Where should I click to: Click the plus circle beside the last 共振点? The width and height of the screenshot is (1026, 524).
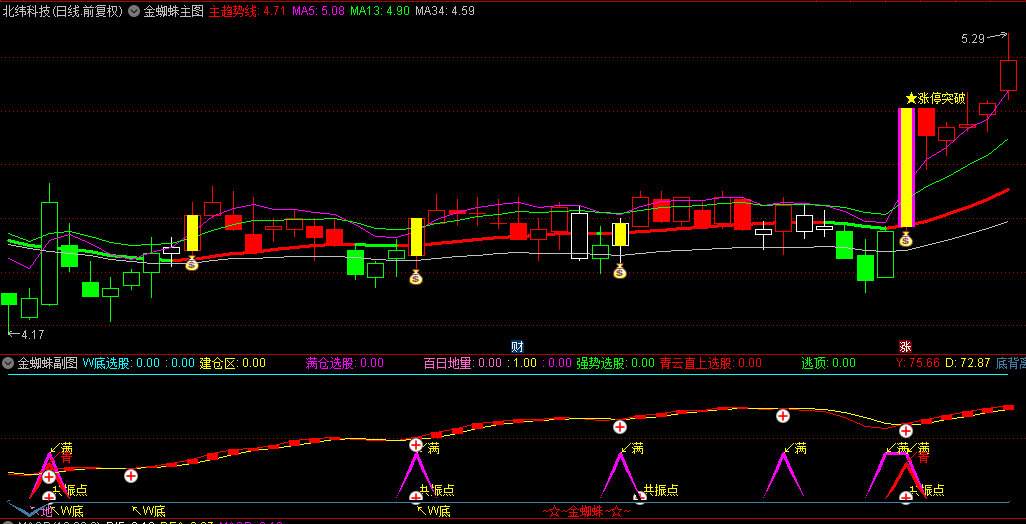tap(906, 498)
